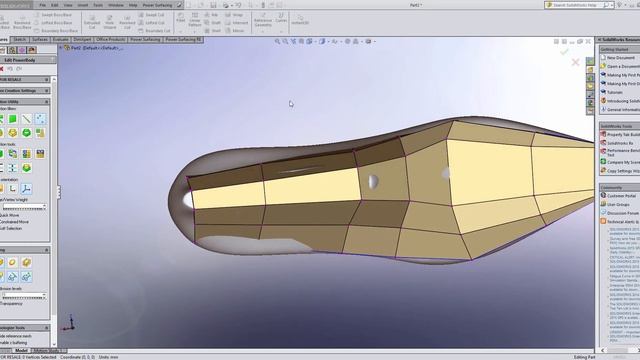The width and height of the screenshot is (640, 360).
Task: Open the Fillet dropdown arrow
Action: pyautogui.click(x=180, y=31)
